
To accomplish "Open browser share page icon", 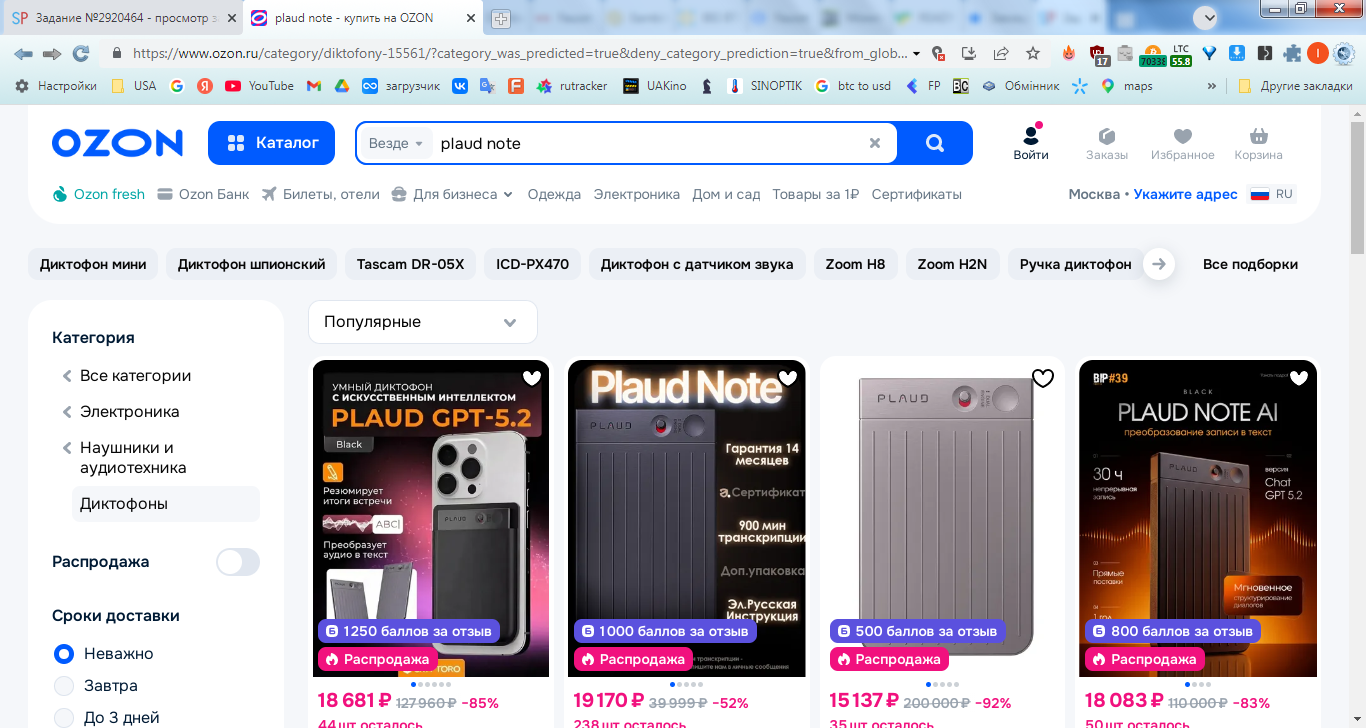I will coord(1001,54).
